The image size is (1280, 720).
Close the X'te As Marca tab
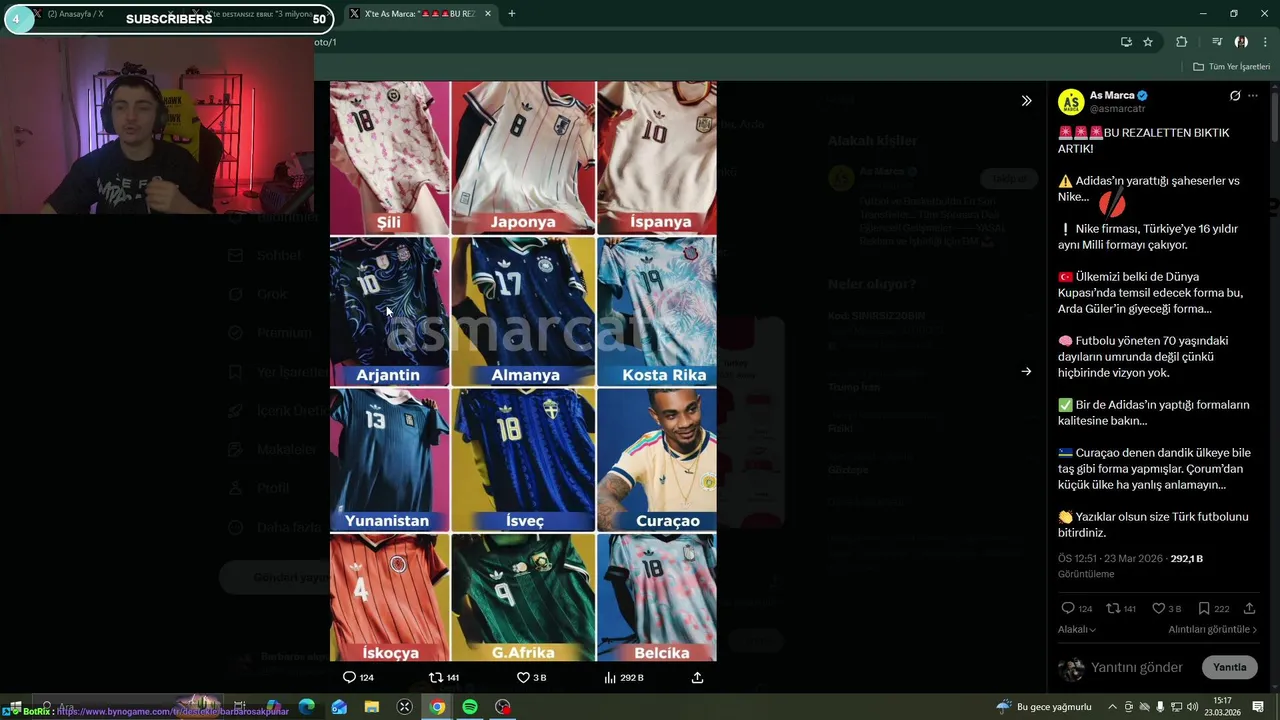[x=488, y=14]
